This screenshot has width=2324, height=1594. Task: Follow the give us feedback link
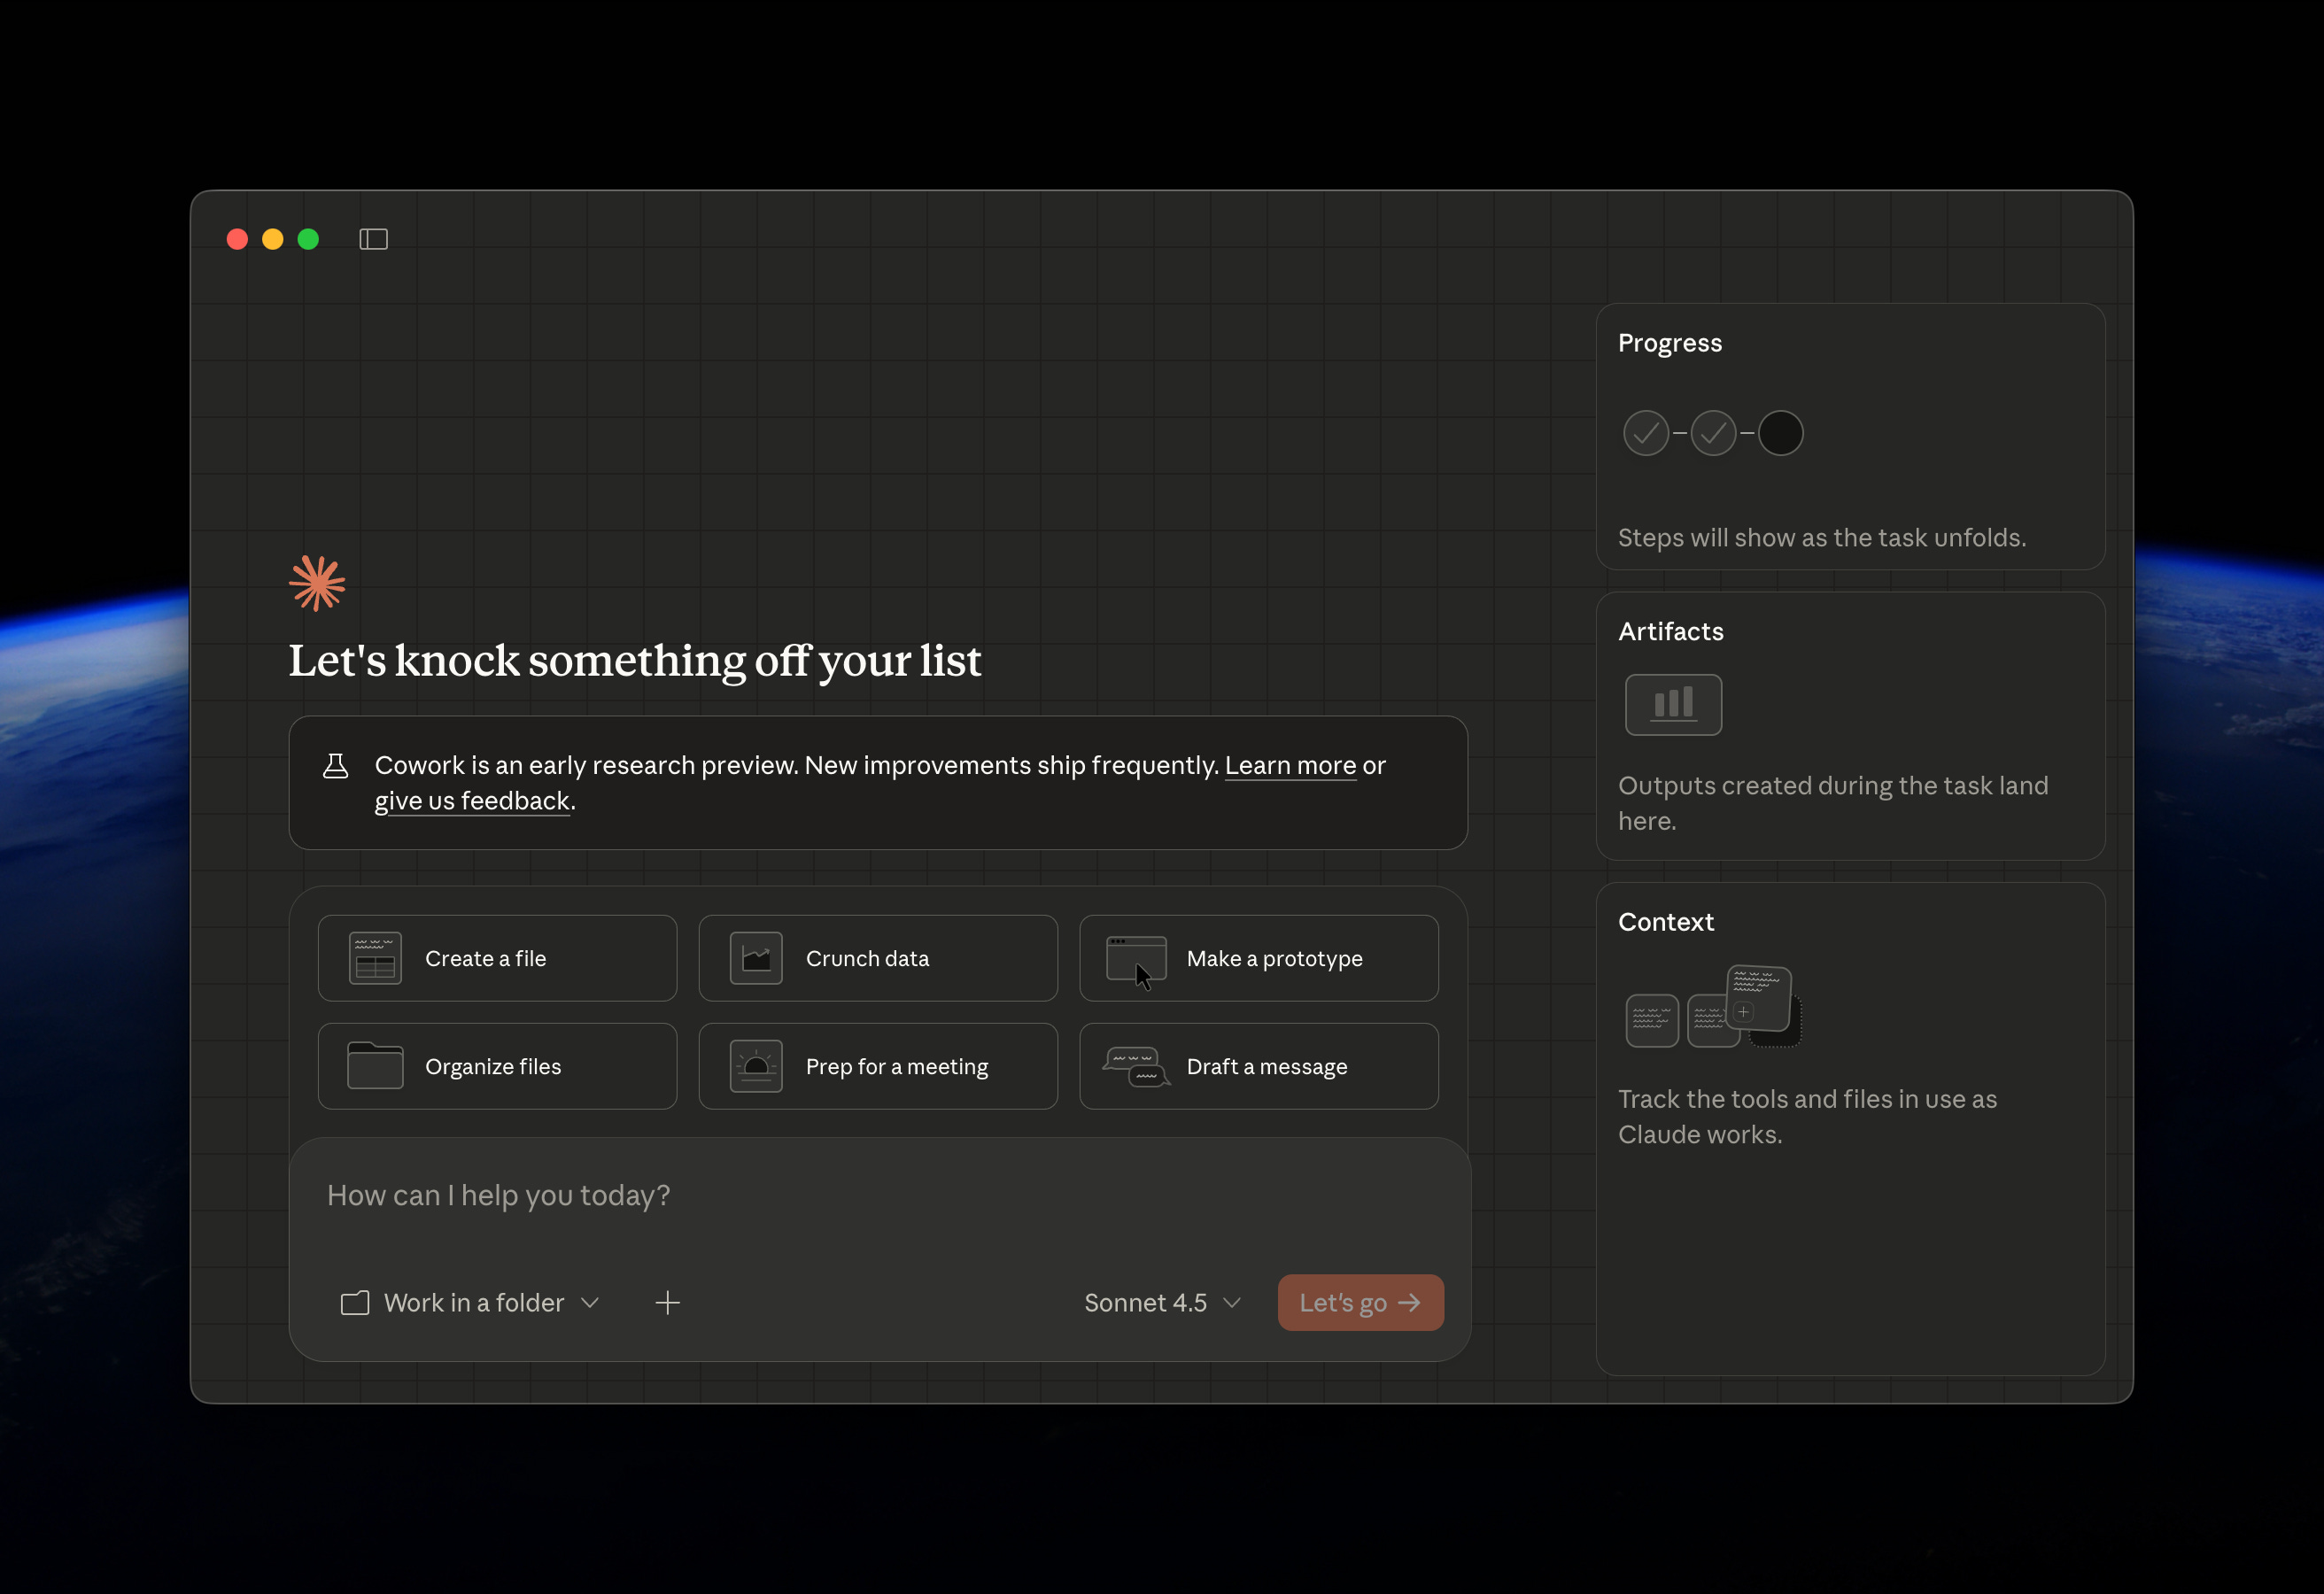(x=472, y=801)
